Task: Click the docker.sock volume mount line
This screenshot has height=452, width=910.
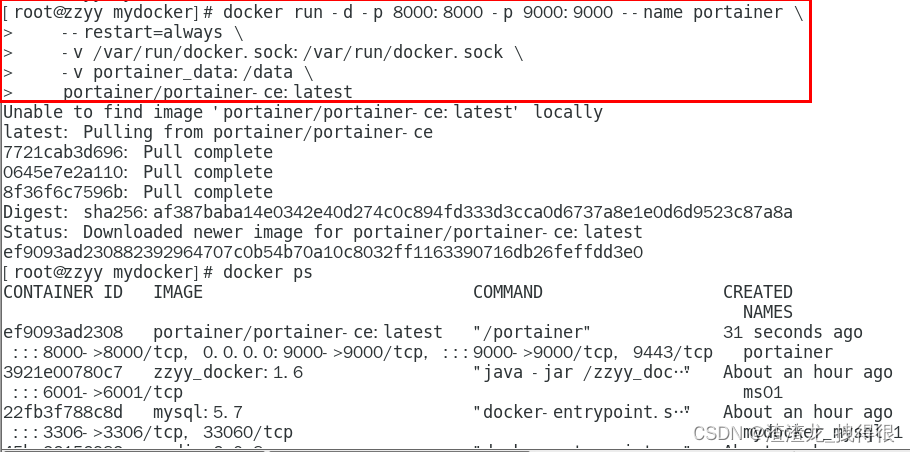Action: (x=292, y=52)
